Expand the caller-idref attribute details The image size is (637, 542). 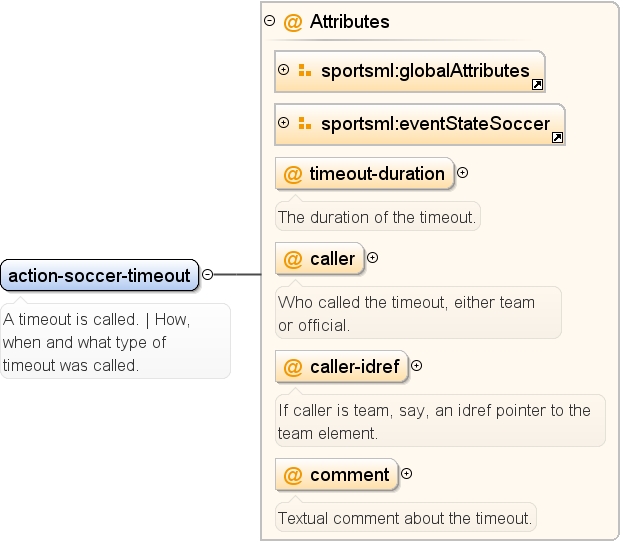coord(416,366)
